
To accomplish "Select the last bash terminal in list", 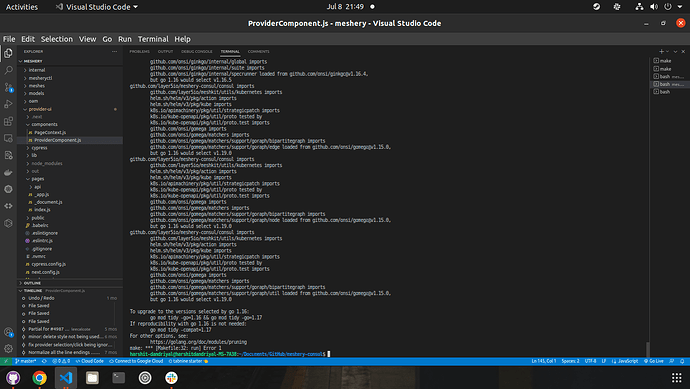I will coord(669,92).
